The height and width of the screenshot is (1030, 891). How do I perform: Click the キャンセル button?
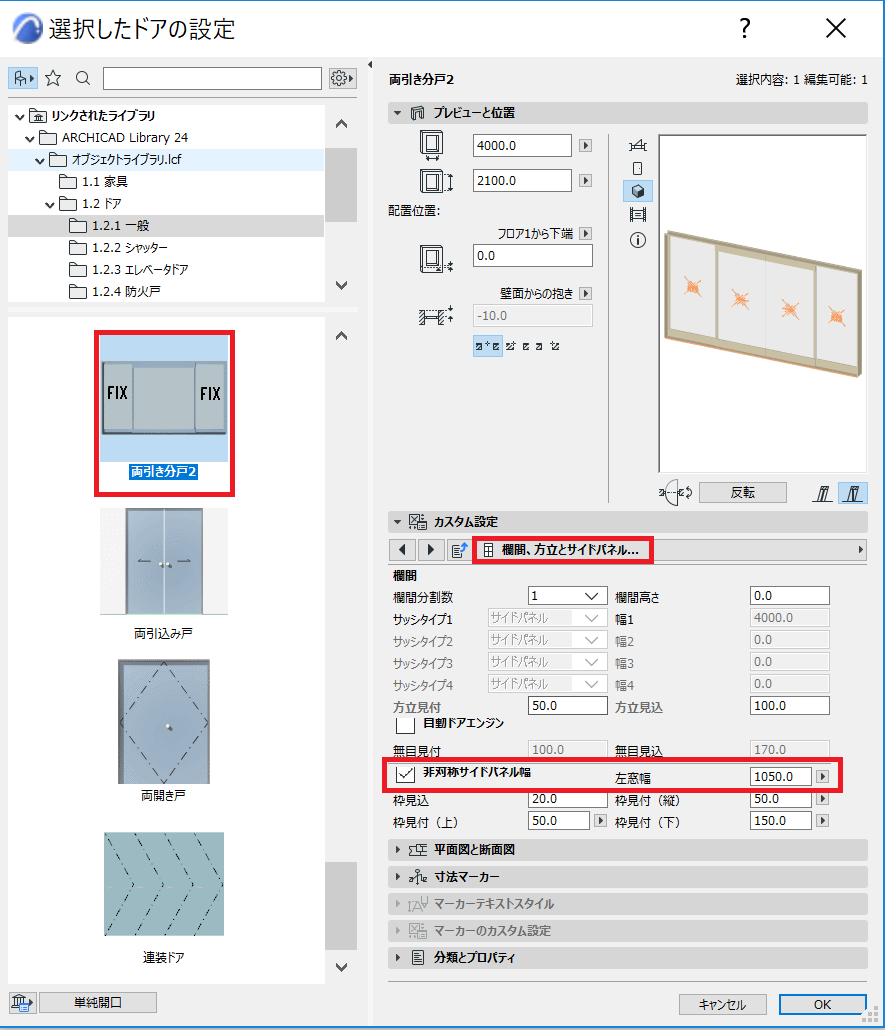pyautogui.click(x=722, y=1004)
